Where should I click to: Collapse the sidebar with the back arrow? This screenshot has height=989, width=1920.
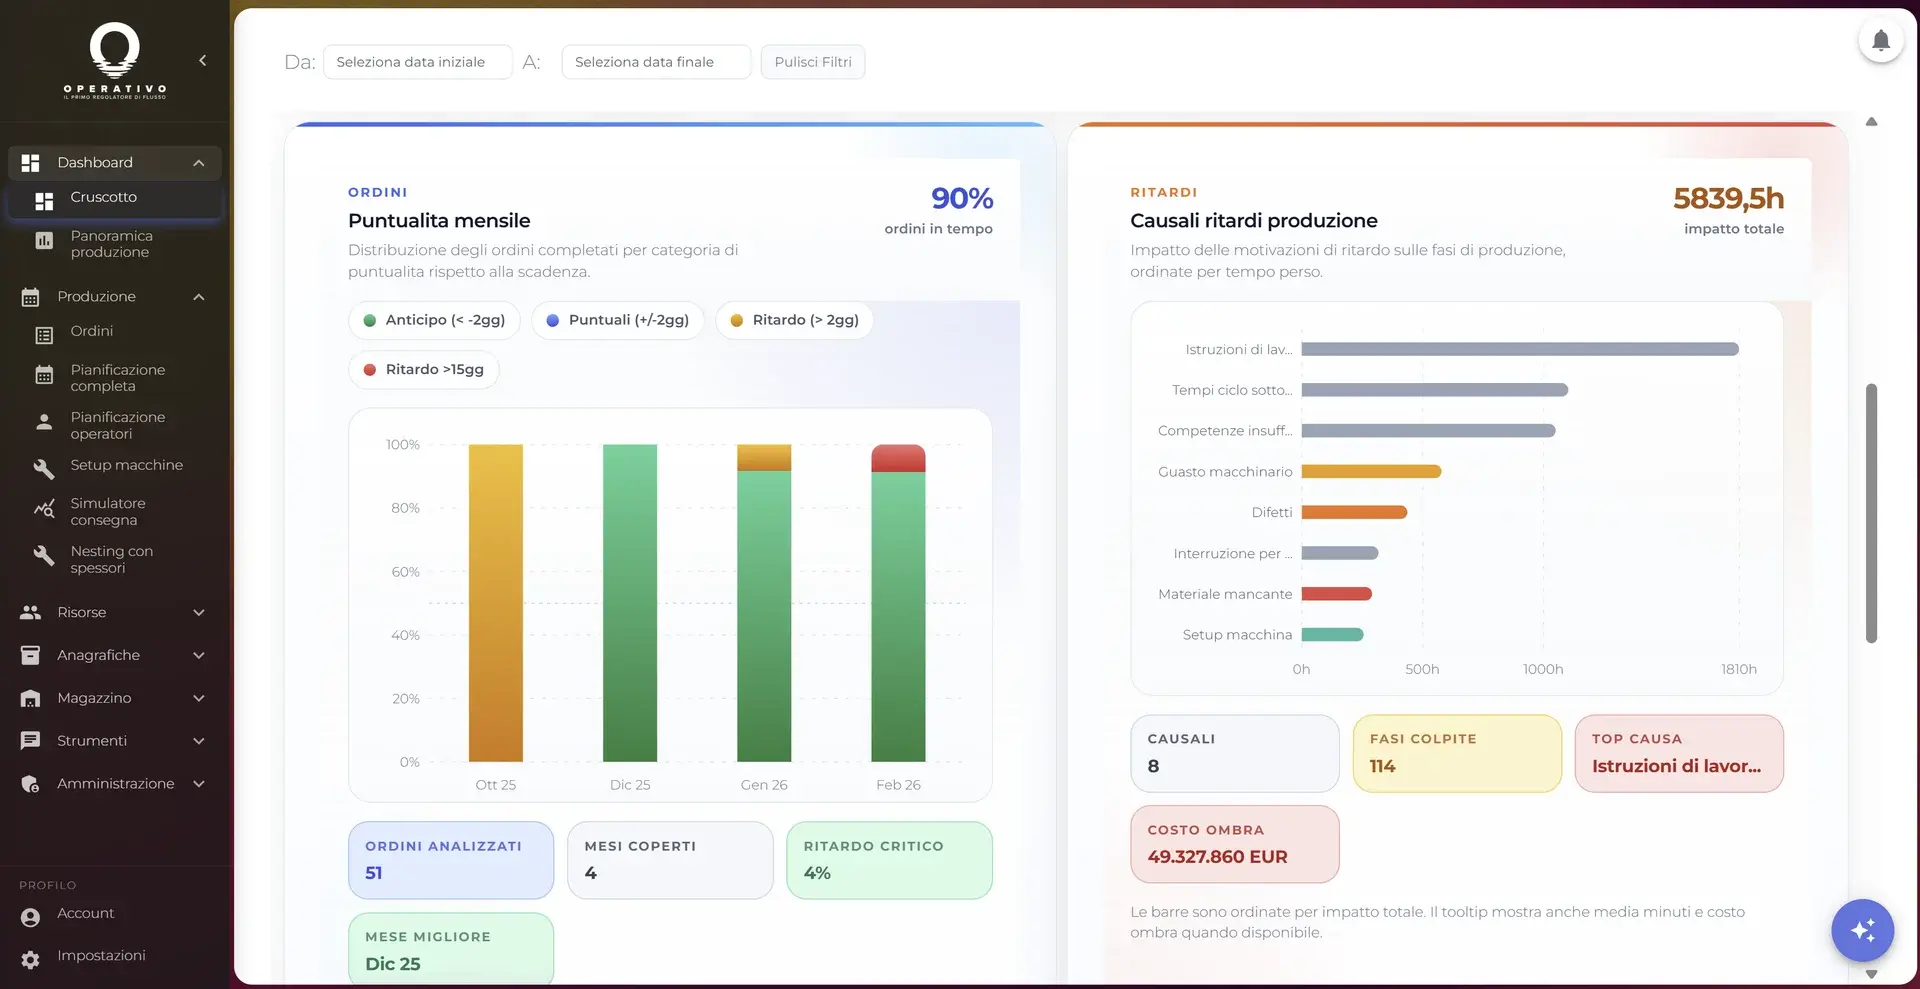203,61
